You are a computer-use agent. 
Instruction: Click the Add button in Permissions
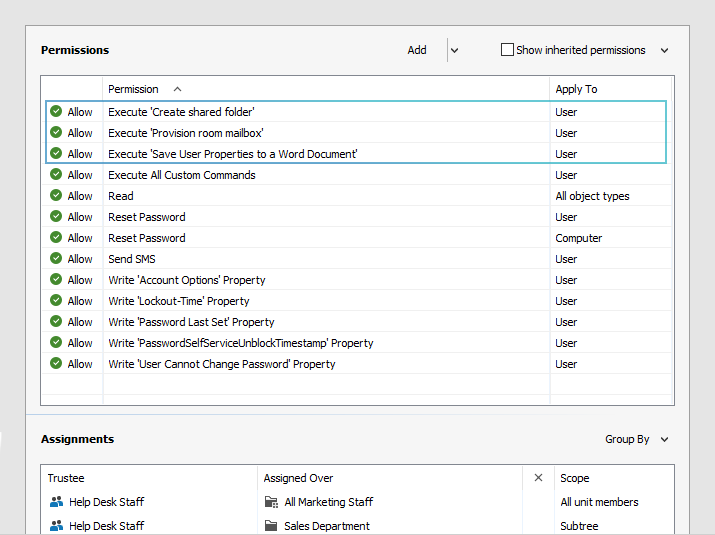pyautogui.click(x=417, y=50)
